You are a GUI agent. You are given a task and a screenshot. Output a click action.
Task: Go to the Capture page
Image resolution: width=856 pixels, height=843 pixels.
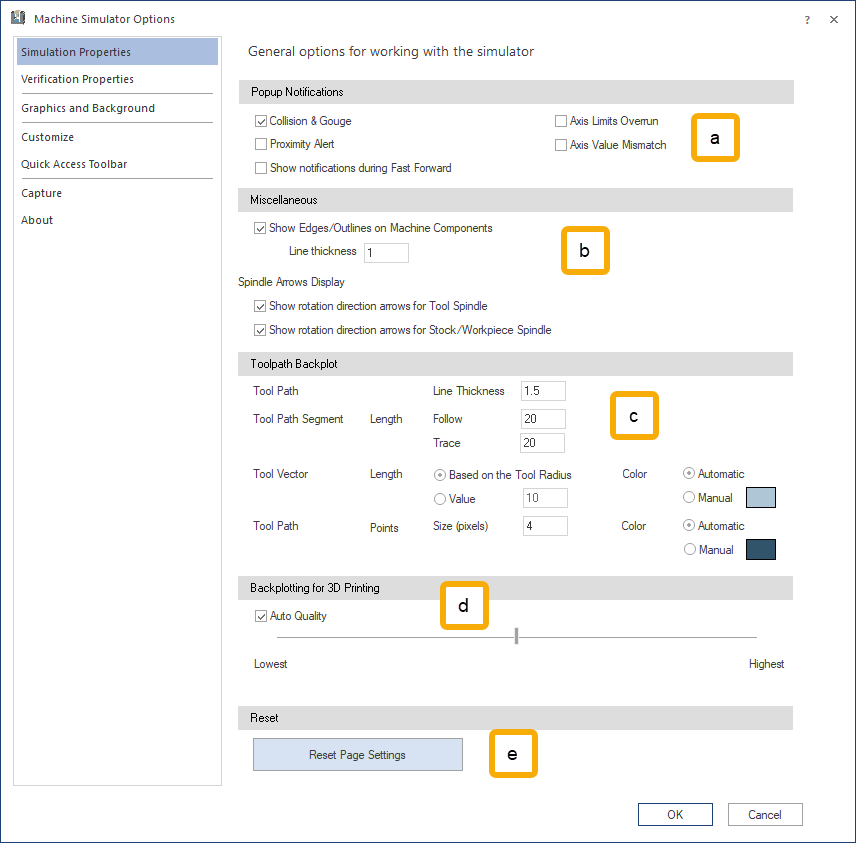[x=42, y=193]
